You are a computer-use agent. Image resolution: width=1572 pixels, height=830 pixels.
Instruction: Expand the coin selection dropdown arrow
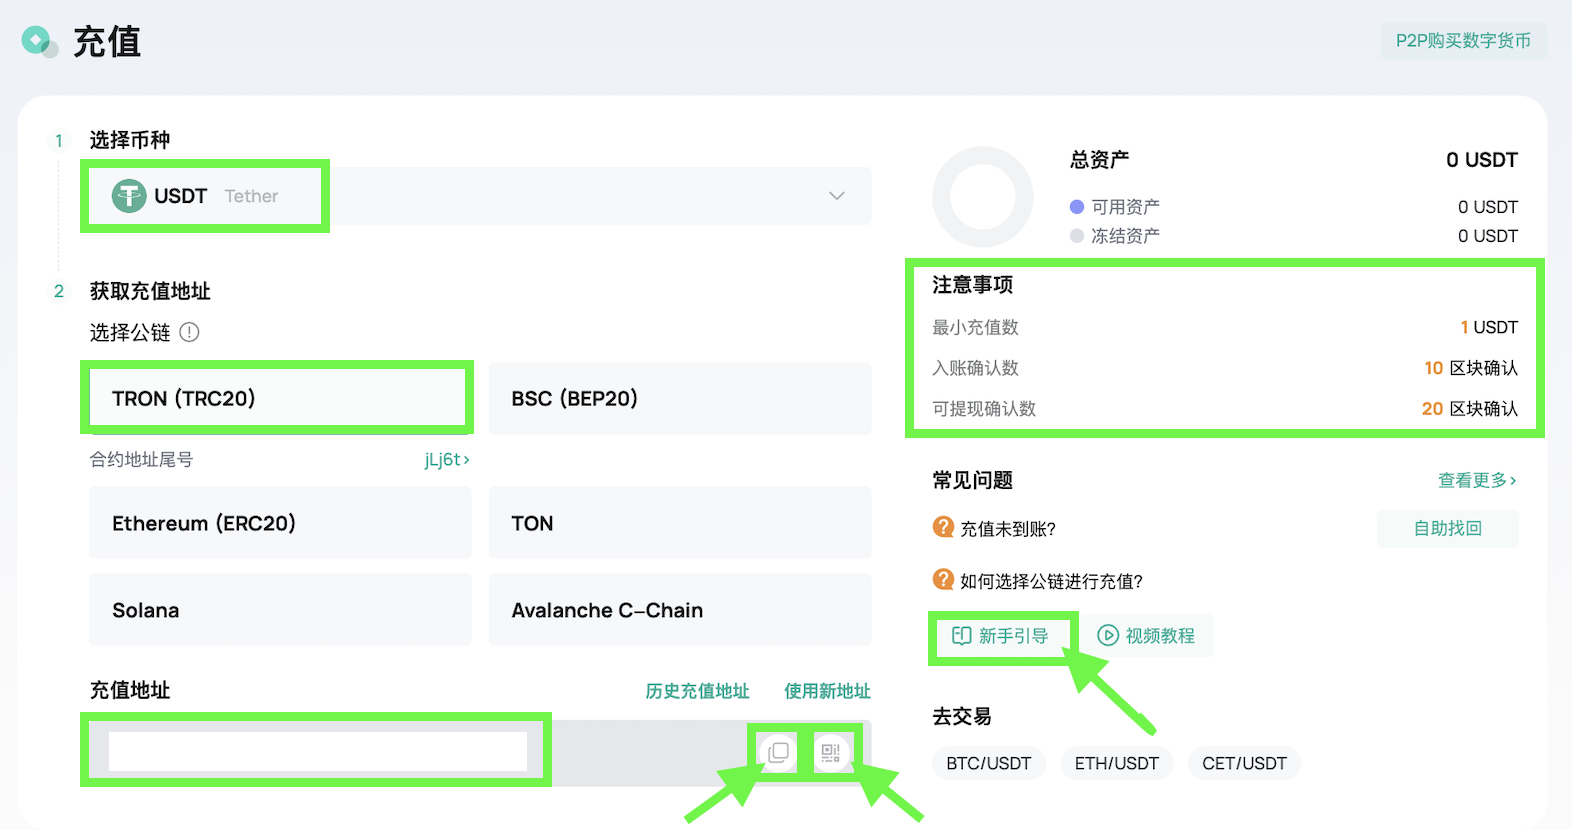[837, 196]
